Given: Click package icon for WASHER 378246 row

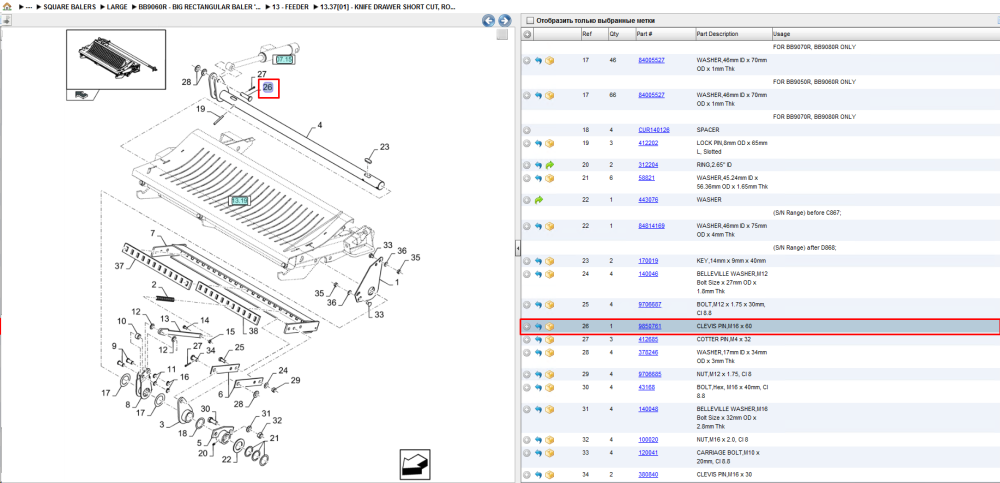Looking at the screenshot, I should click(x=550, y=353).
